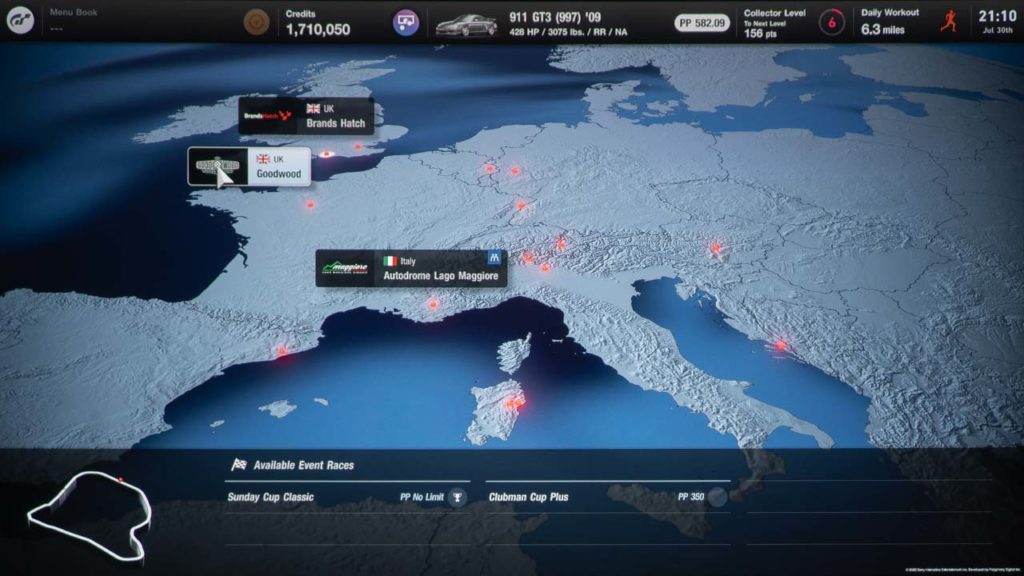
Task: Select the track marker on Spain's coast
Action: (282, 351)
